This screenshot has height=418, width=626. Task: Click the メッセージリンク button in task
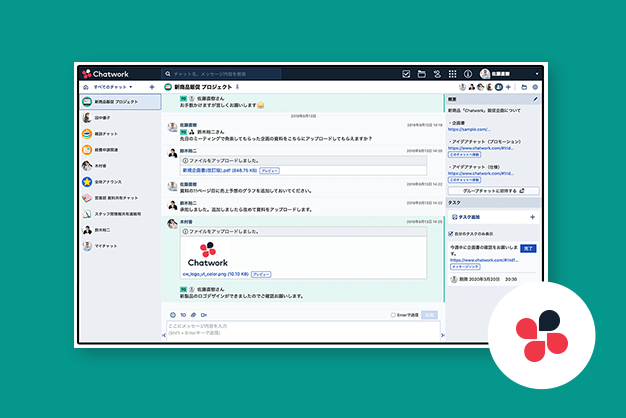pyautogui.click(x=465, y=266)
